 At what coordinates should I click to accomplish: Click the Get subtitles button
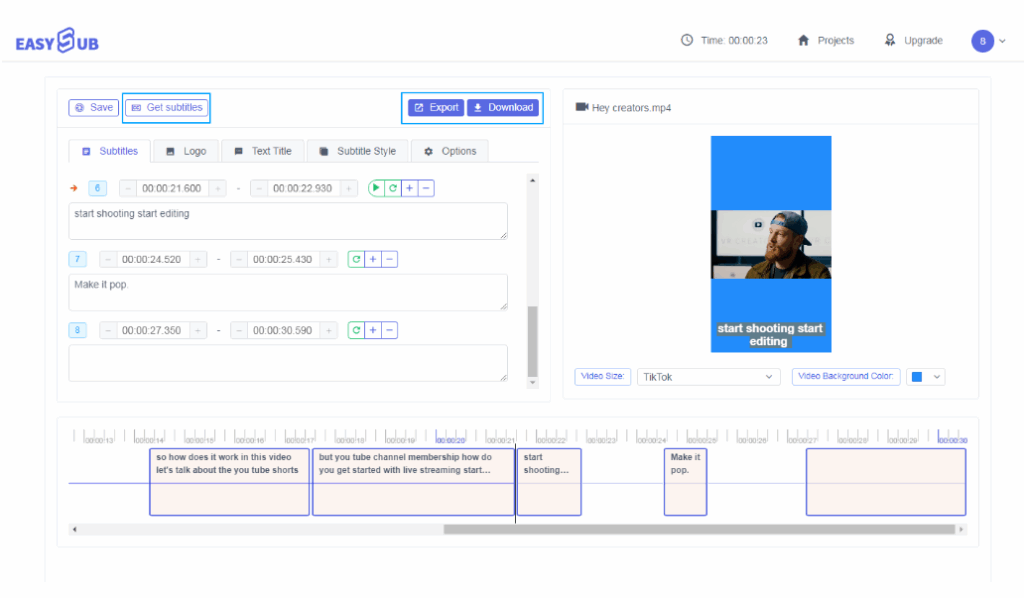coord(166,107)
